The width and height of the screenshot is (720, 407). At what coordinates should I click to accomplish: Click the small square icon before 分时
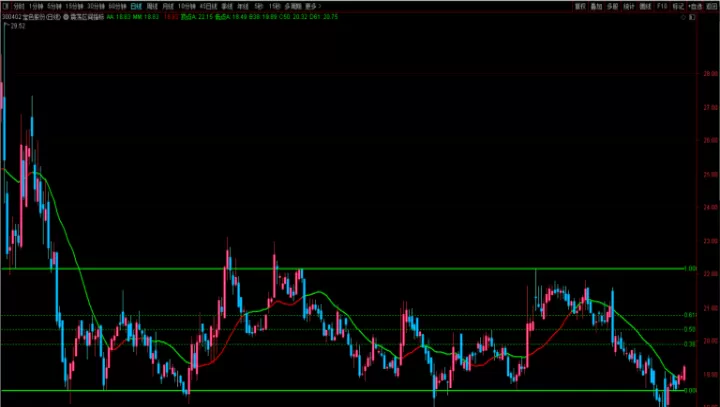(6, 6)
